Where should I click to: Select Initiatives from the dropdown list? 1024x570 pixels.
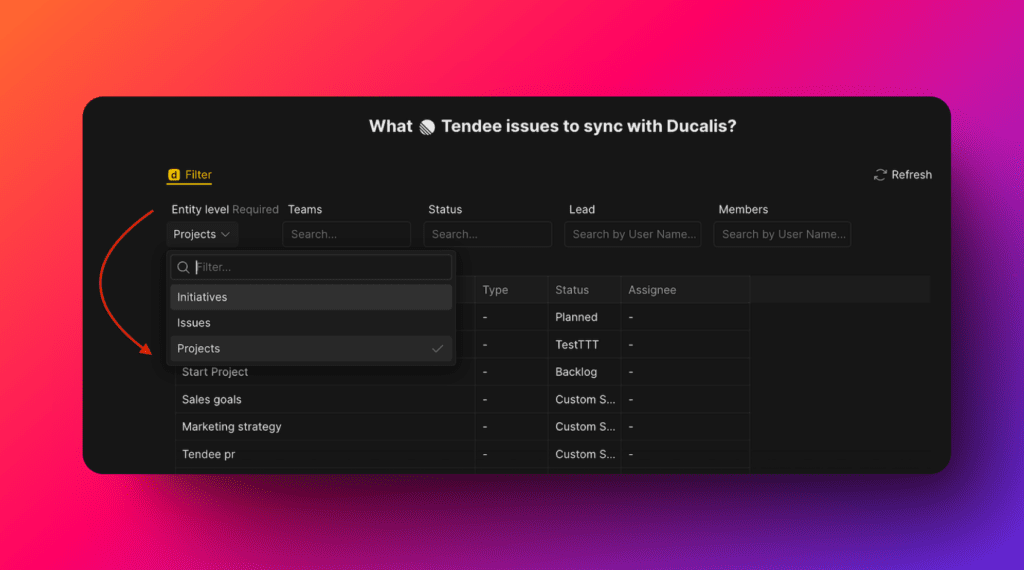[x=202, y=297]
